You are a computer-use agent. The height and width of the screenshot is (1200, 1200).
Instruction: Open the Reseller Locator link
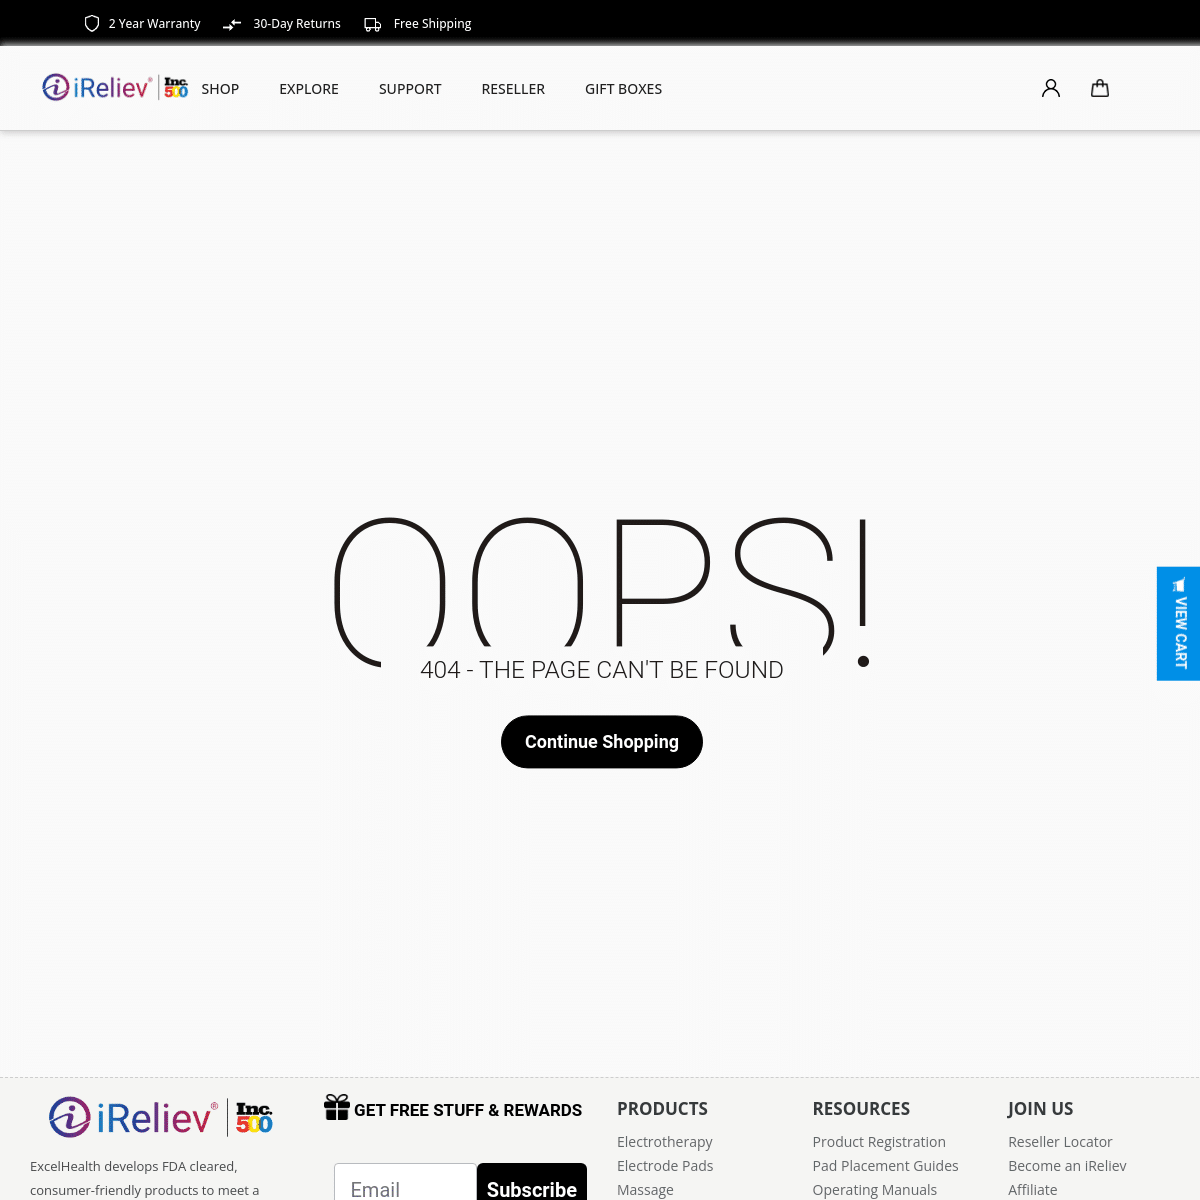(1060, 1142)
